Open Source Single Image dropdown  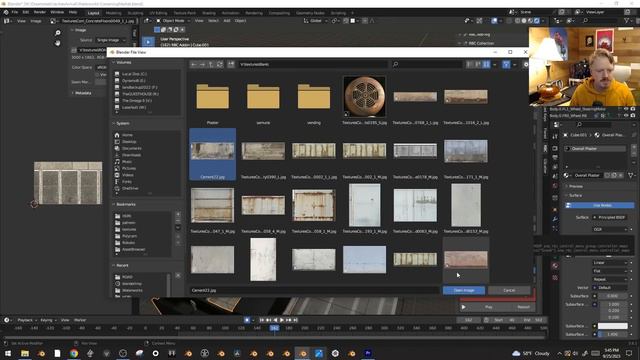[111, 40]
